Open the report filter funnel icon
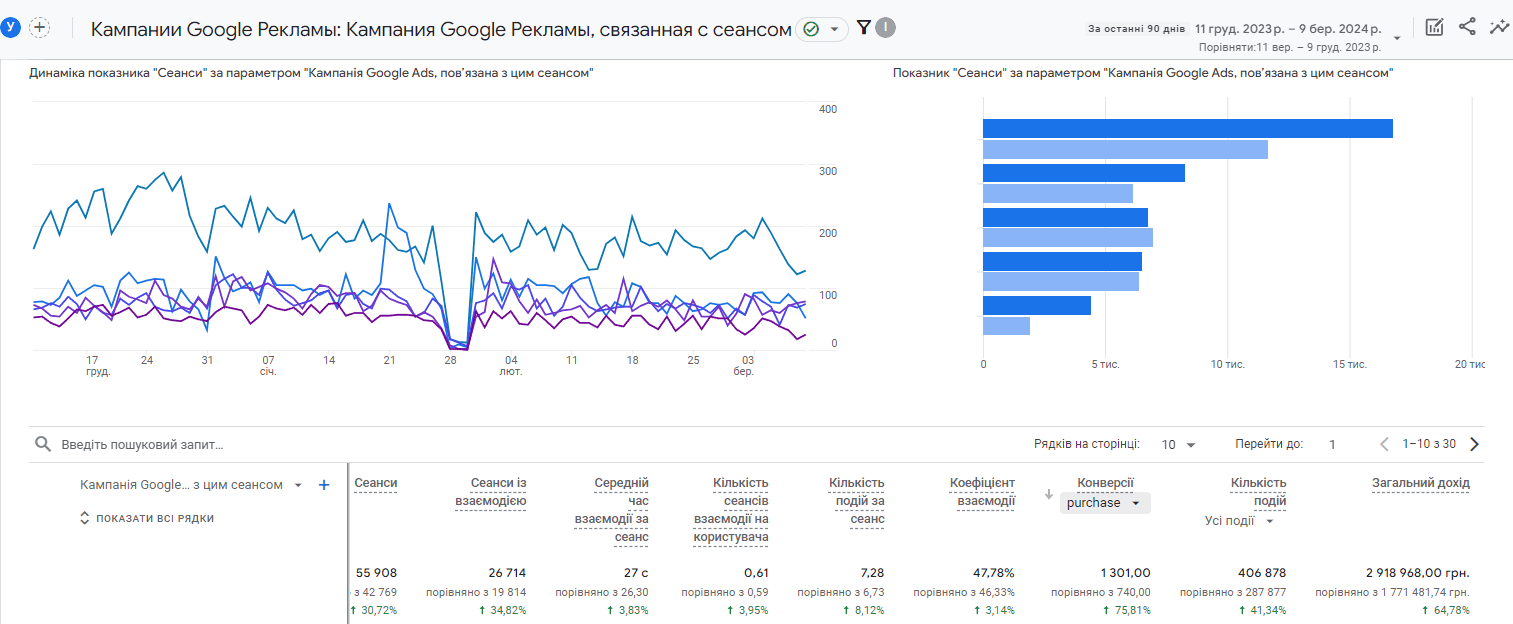The width and height of the screenshot is (1513, 624). (x=864, y=27)
